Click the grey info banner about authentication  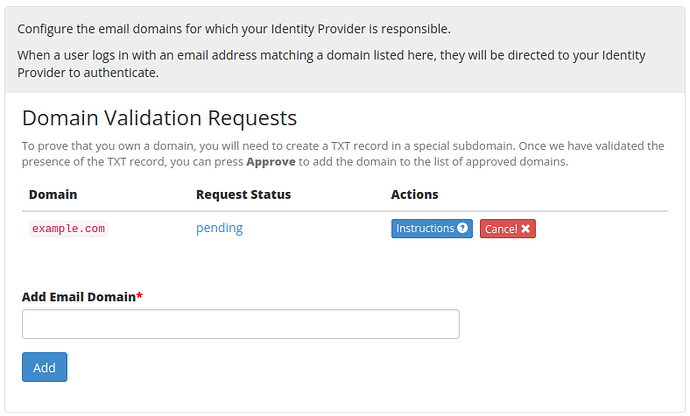click(x=345, y=50)
